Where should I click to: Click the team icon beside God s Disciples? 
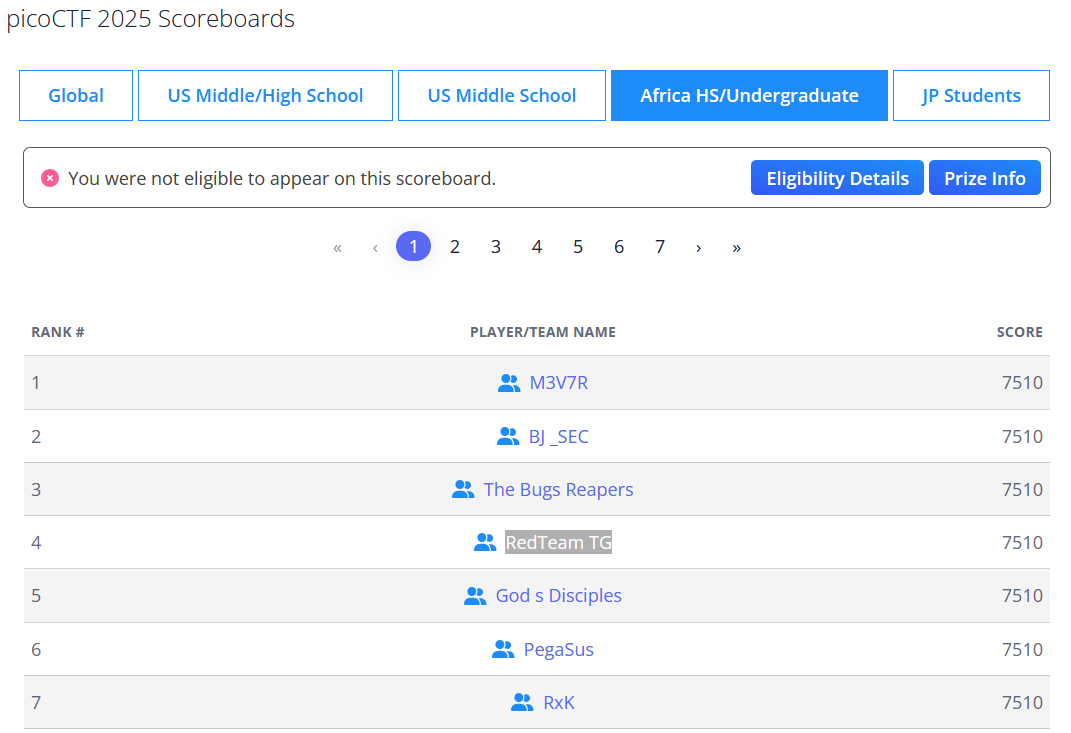click(475, 596)
